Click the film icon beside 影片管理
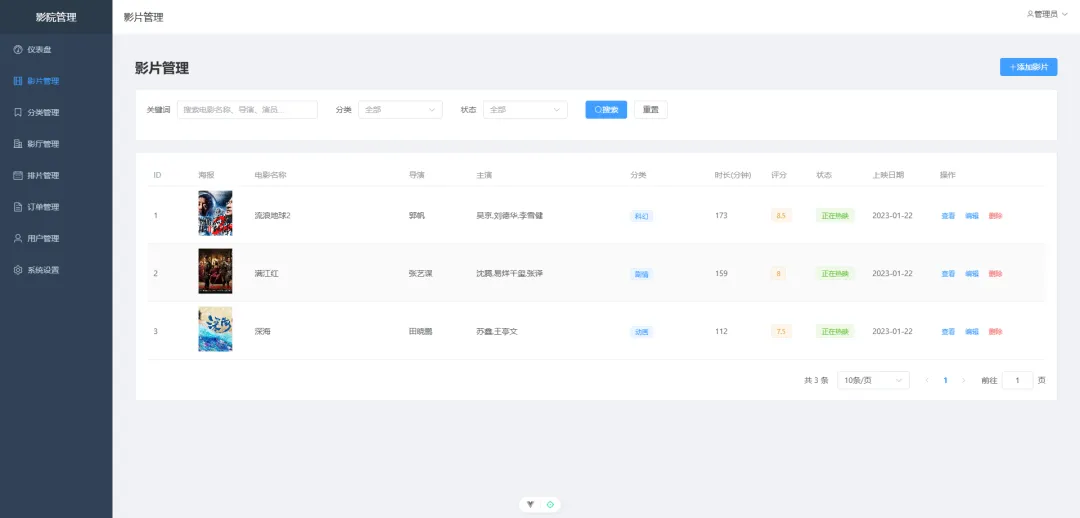Viewport: 1080px width, 518px height. [x=18, y=81]
